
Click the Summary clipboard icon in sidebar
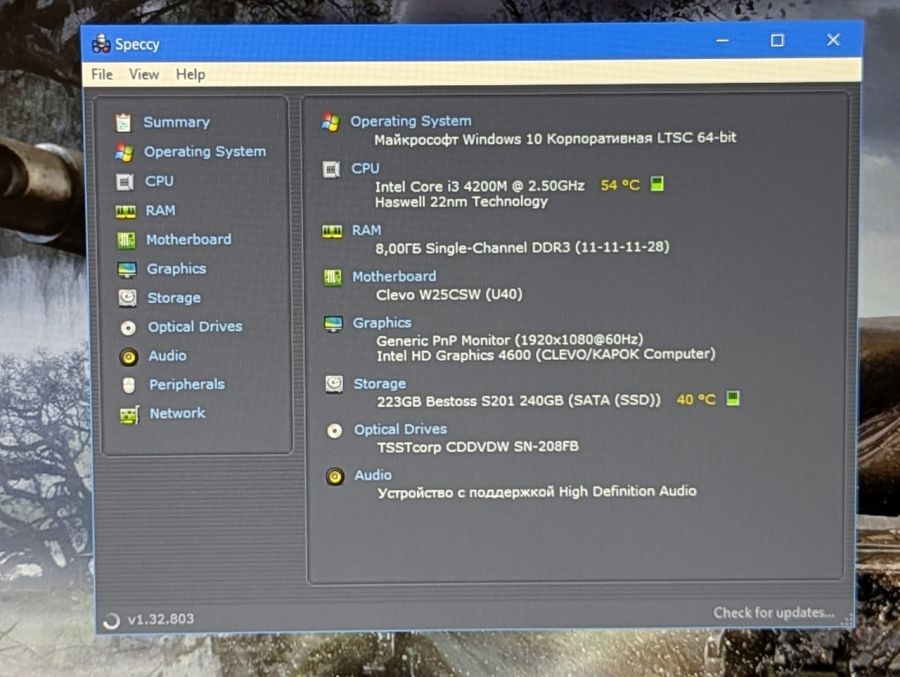pos(123,122)
